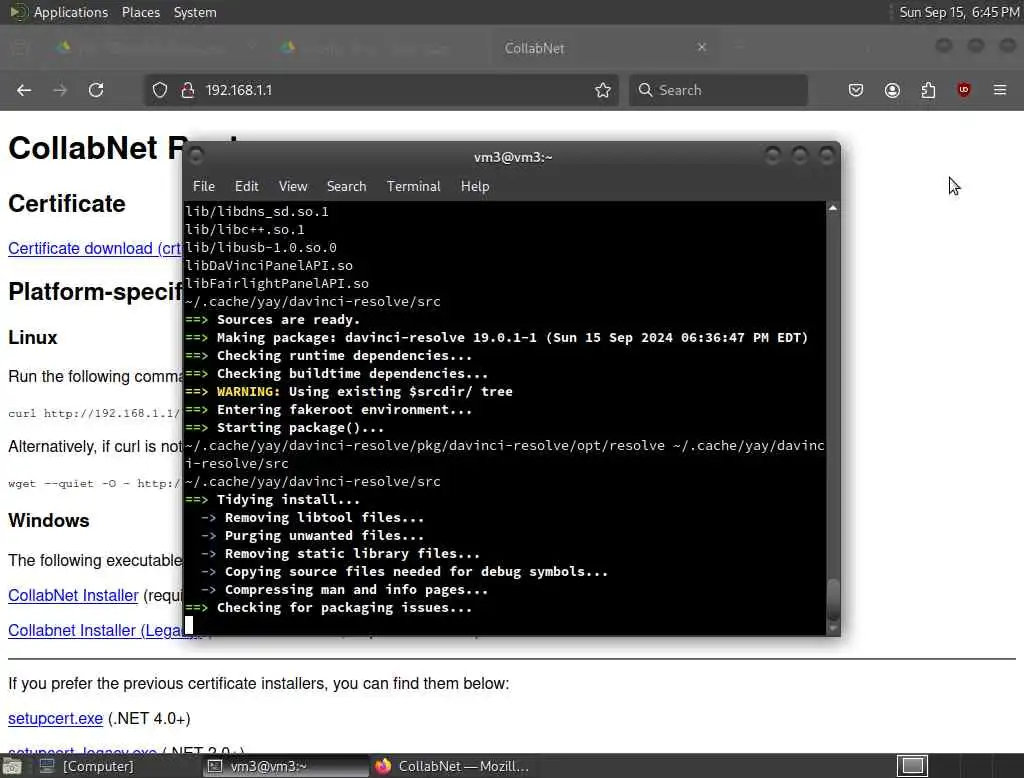Open the uBlock Origin extension icon
This screenshot has height=778, width=1024.
pyautogui.click(x=964, y=90)
